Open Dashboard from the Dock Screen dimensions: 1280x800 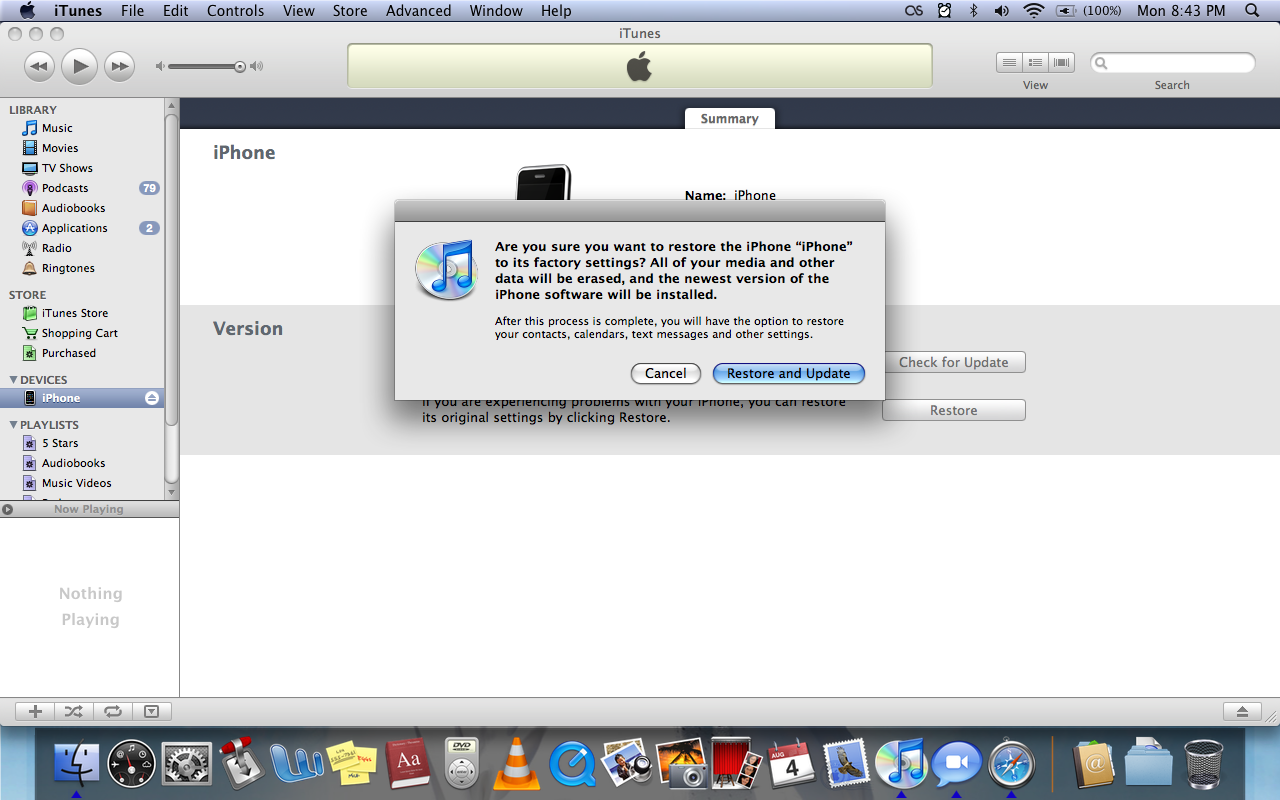pyautogui.click(x=131, y=765)
